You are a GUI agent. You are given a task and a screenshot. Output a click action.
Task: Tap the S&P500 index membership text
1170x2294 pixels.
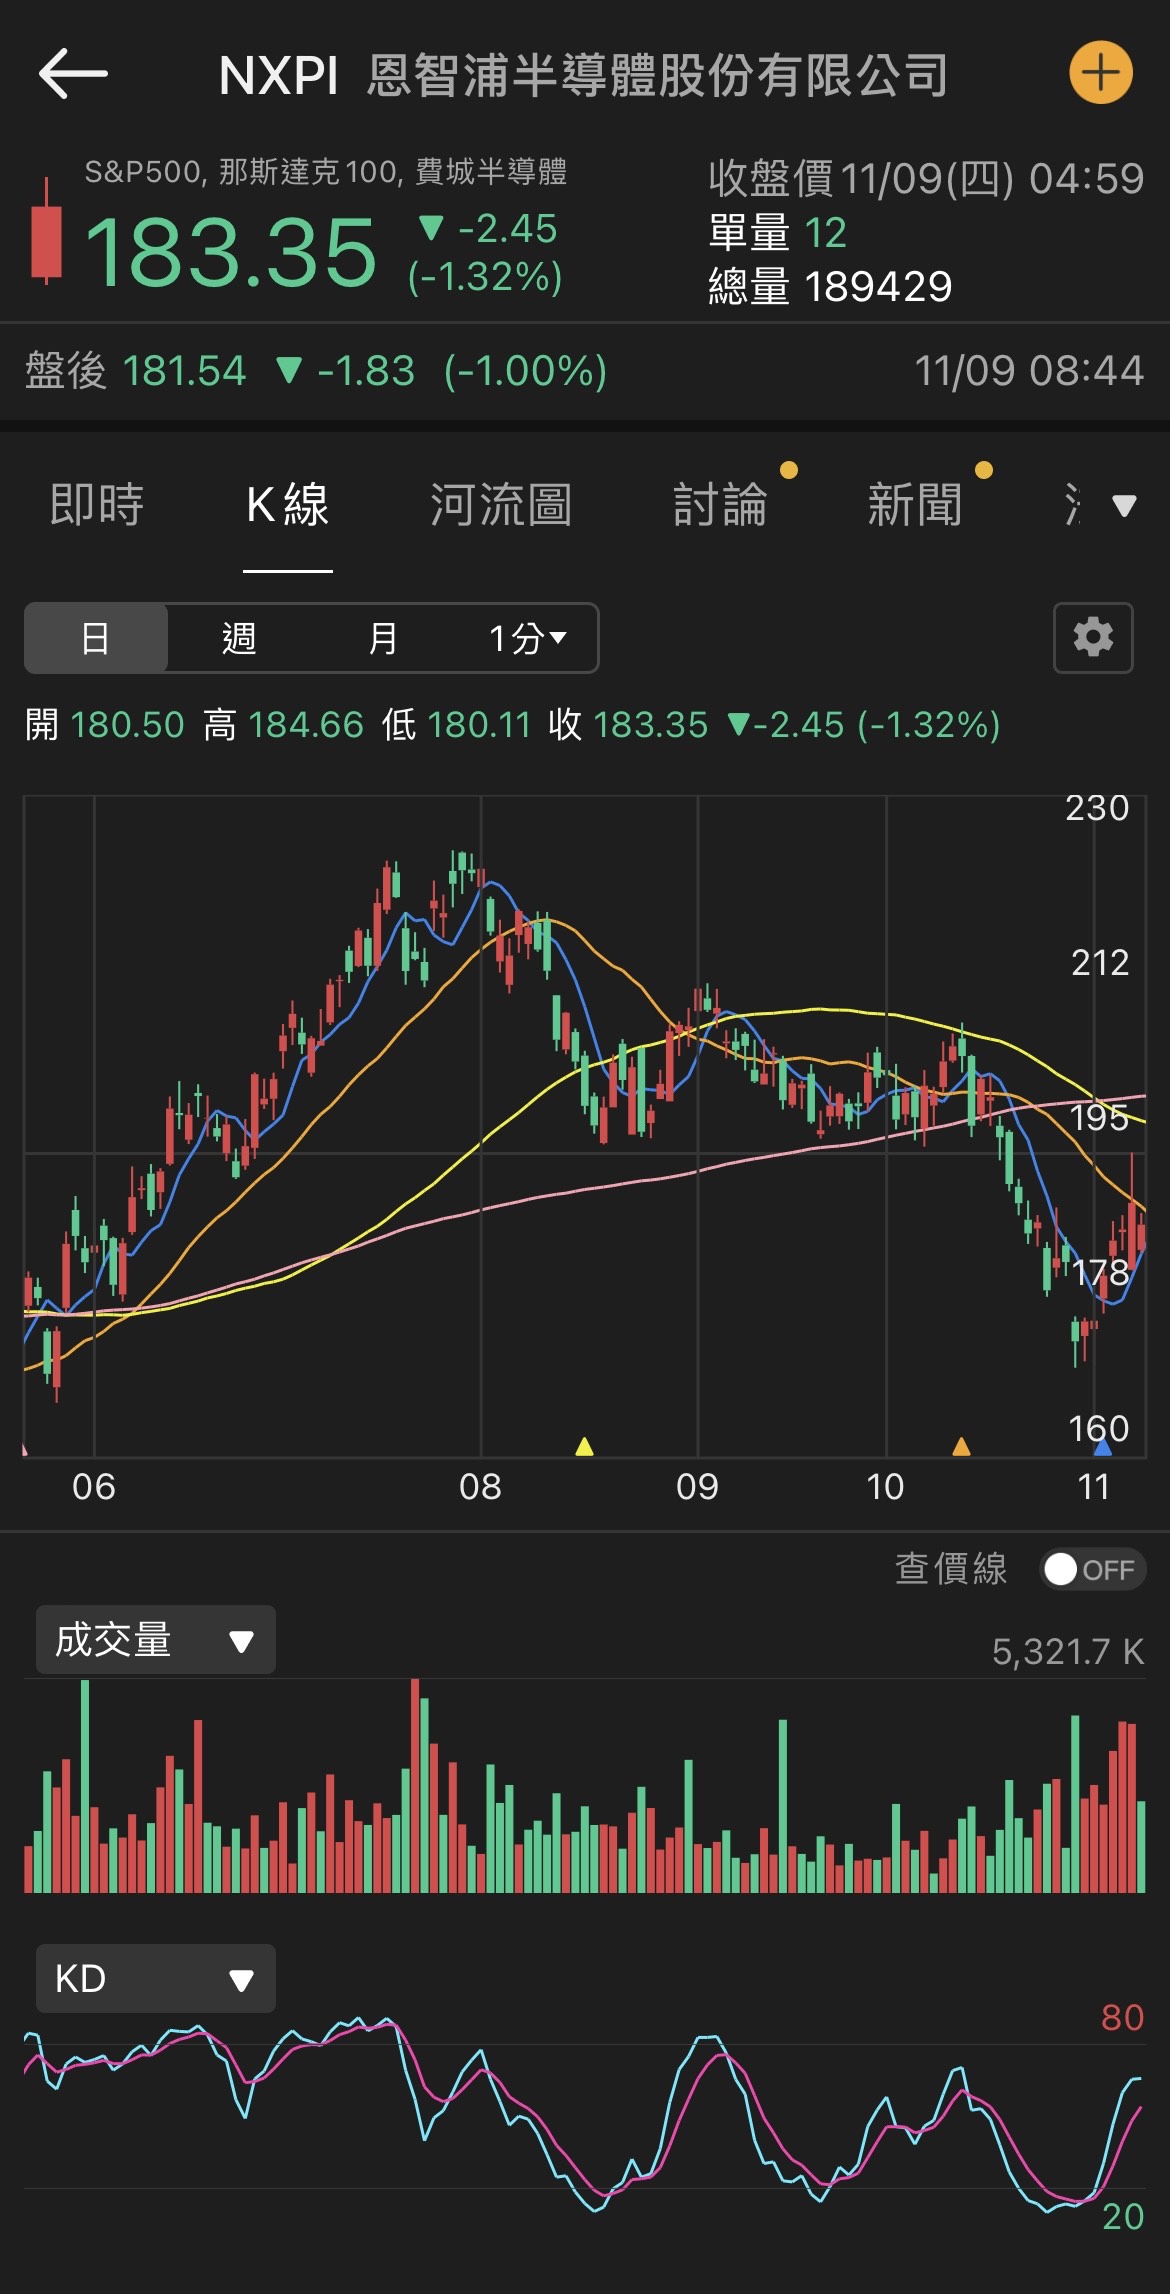(x=325, y=172)
